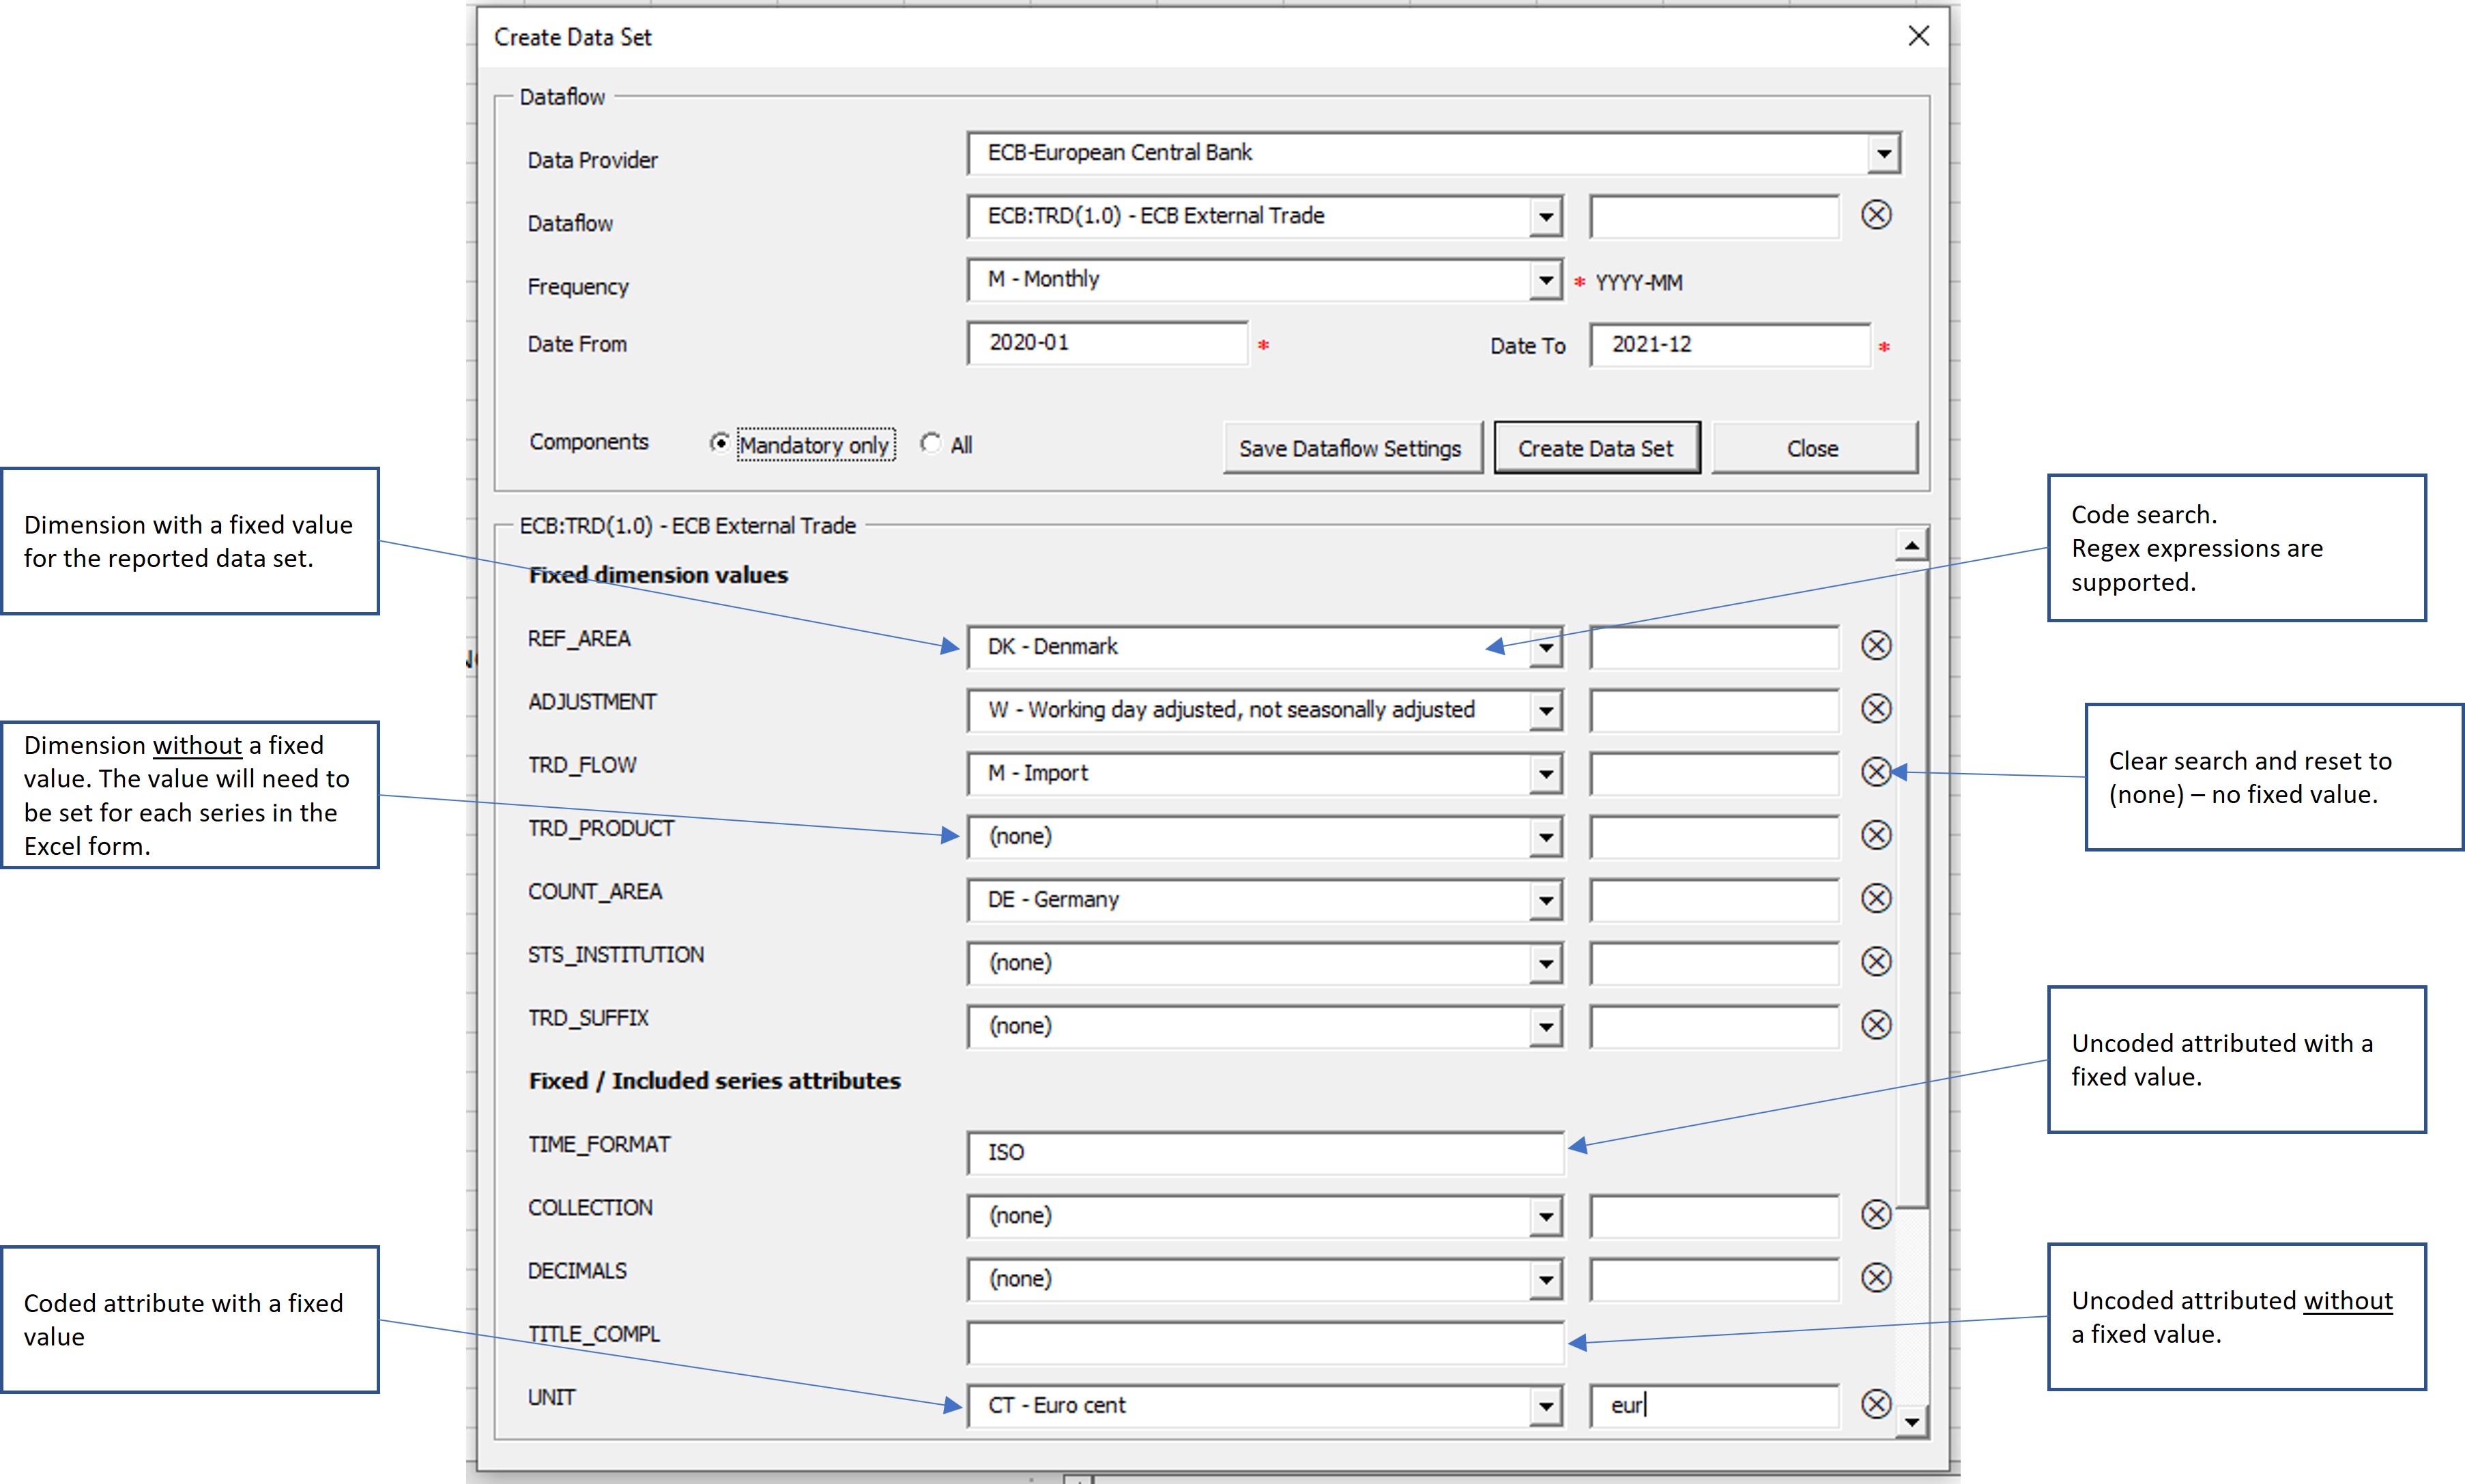Reset the TRD_FLOW fixed value
2465x1484 pixels.
1876,772
